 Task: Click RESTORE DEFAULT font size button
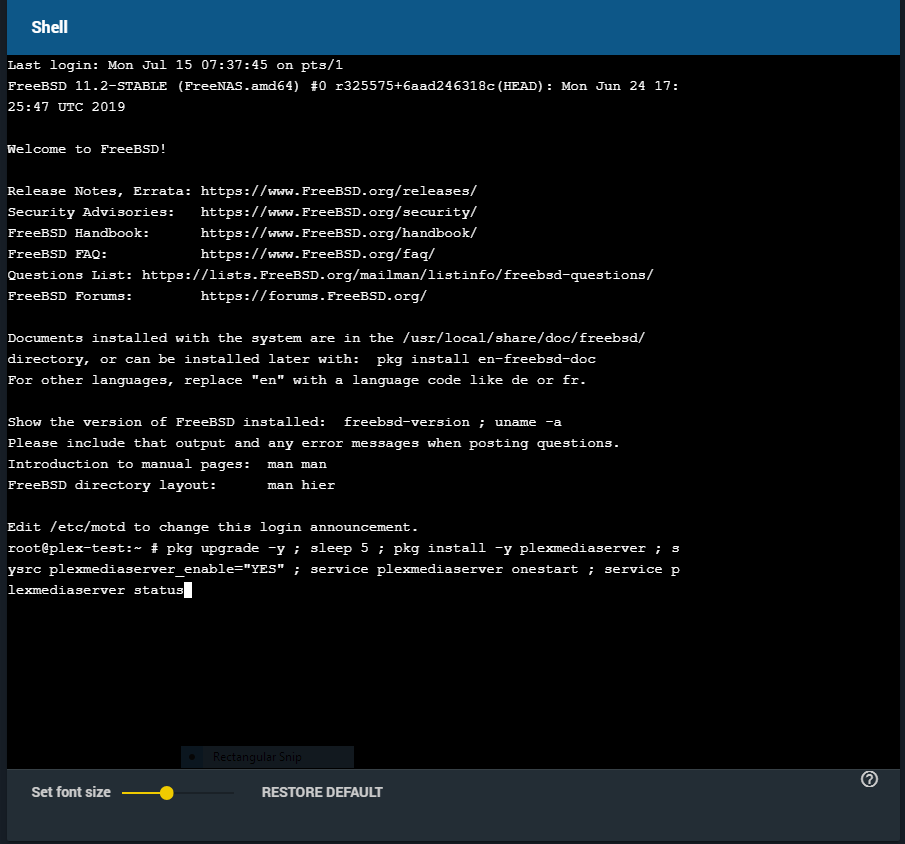point(322,793)
